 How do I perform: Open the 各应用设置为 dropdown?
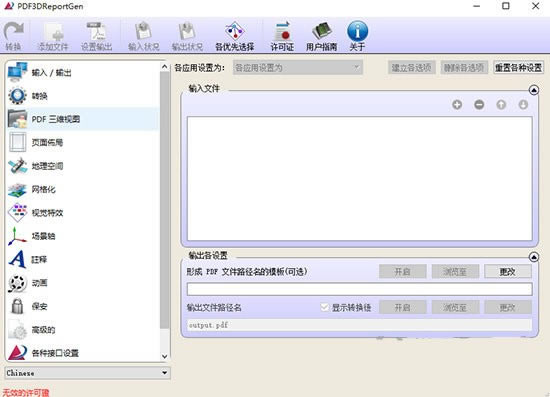[x=298, y=67]
